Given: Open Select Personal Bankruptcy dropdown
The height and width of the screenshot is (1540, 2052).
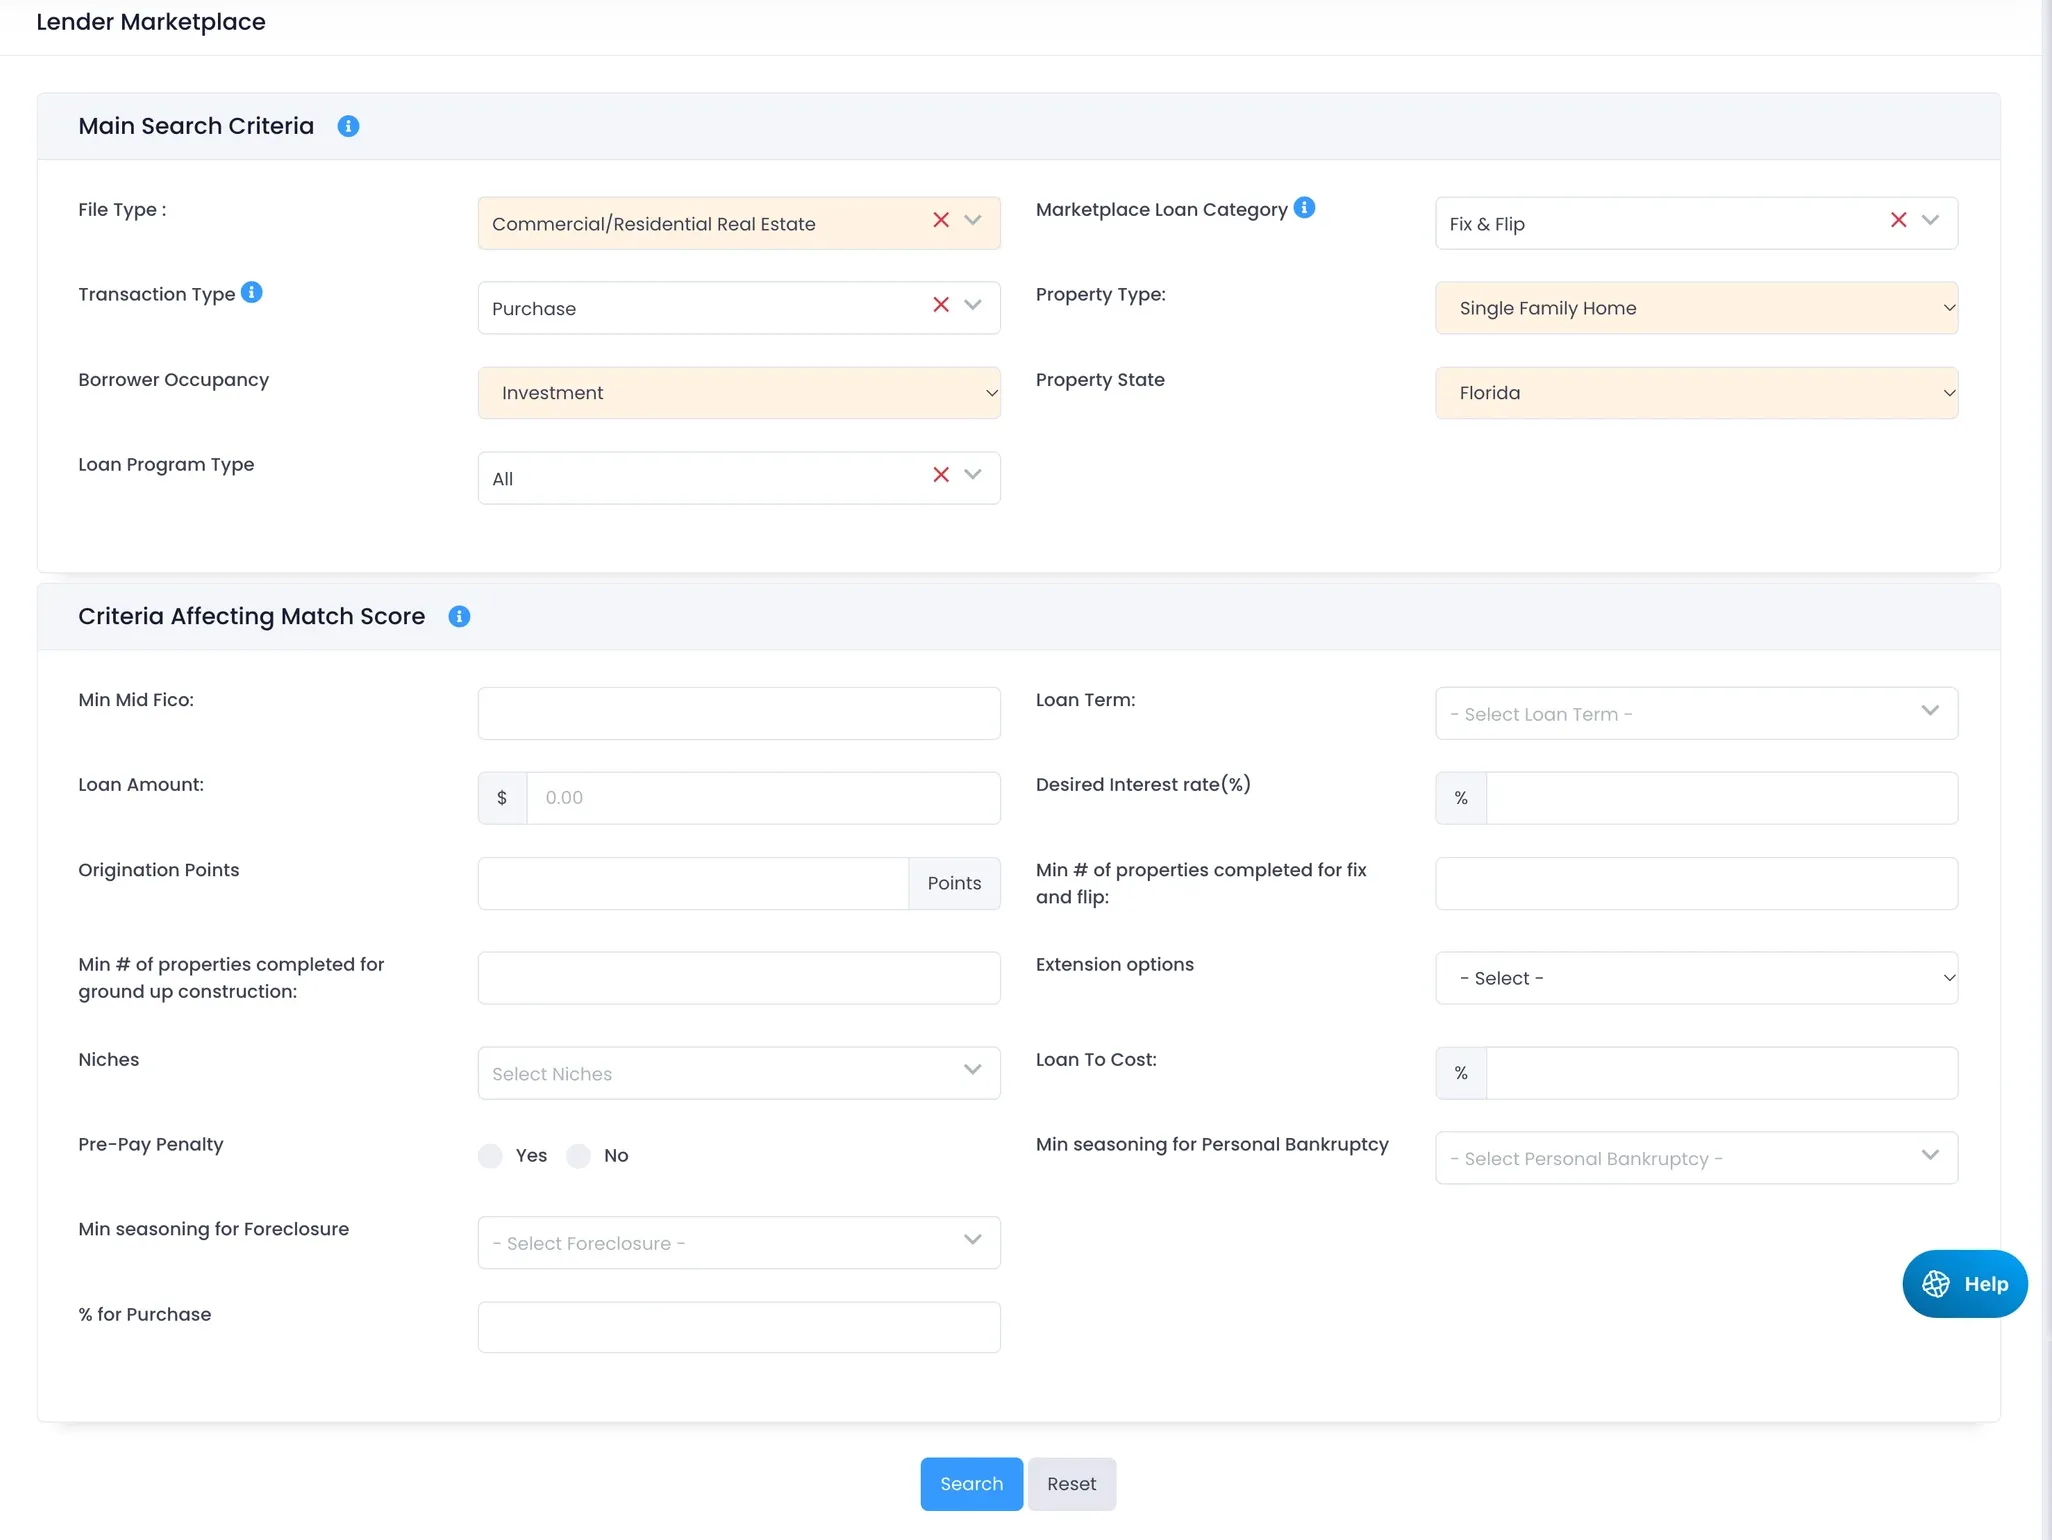Looking at the screenshot, I should 1696,1158.
